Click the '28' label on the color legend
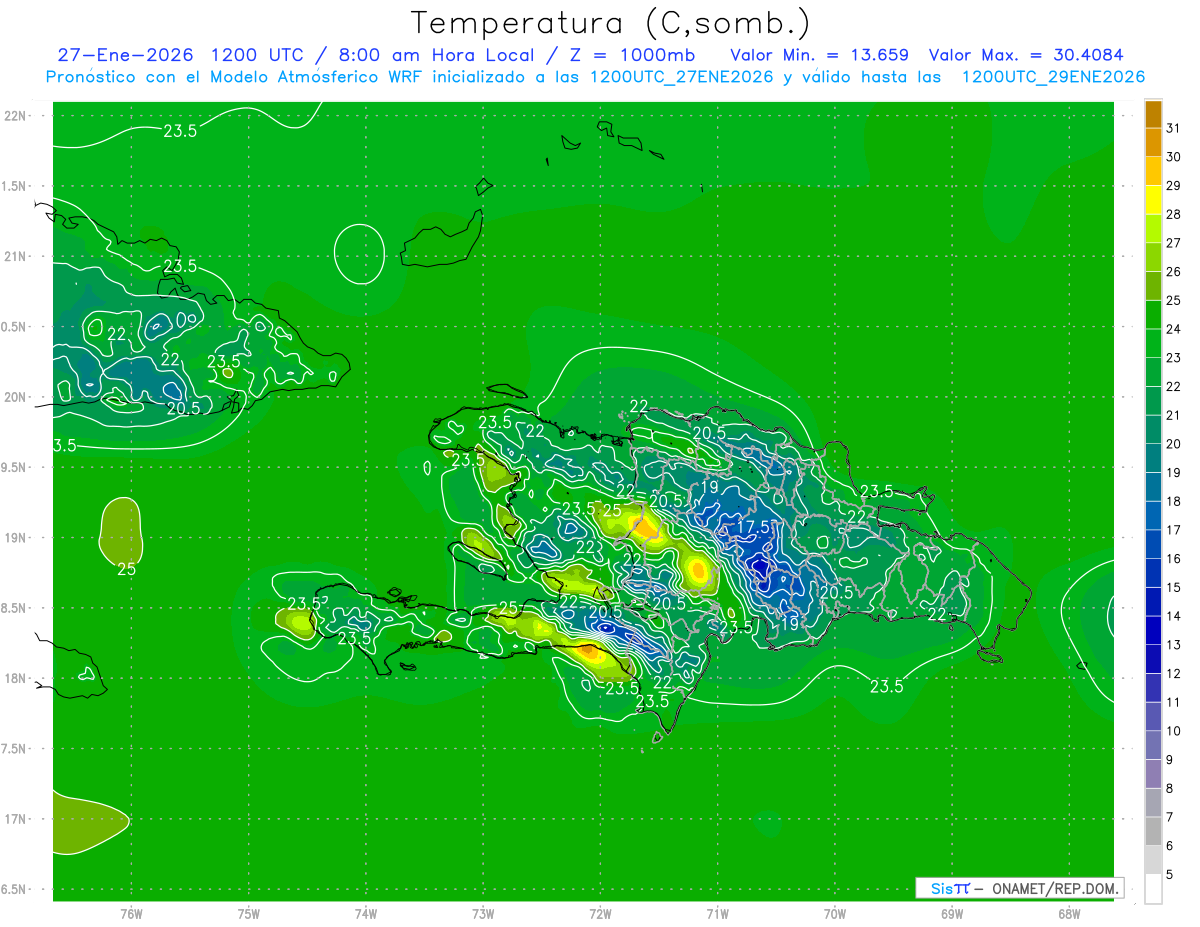 point(1173,214)
